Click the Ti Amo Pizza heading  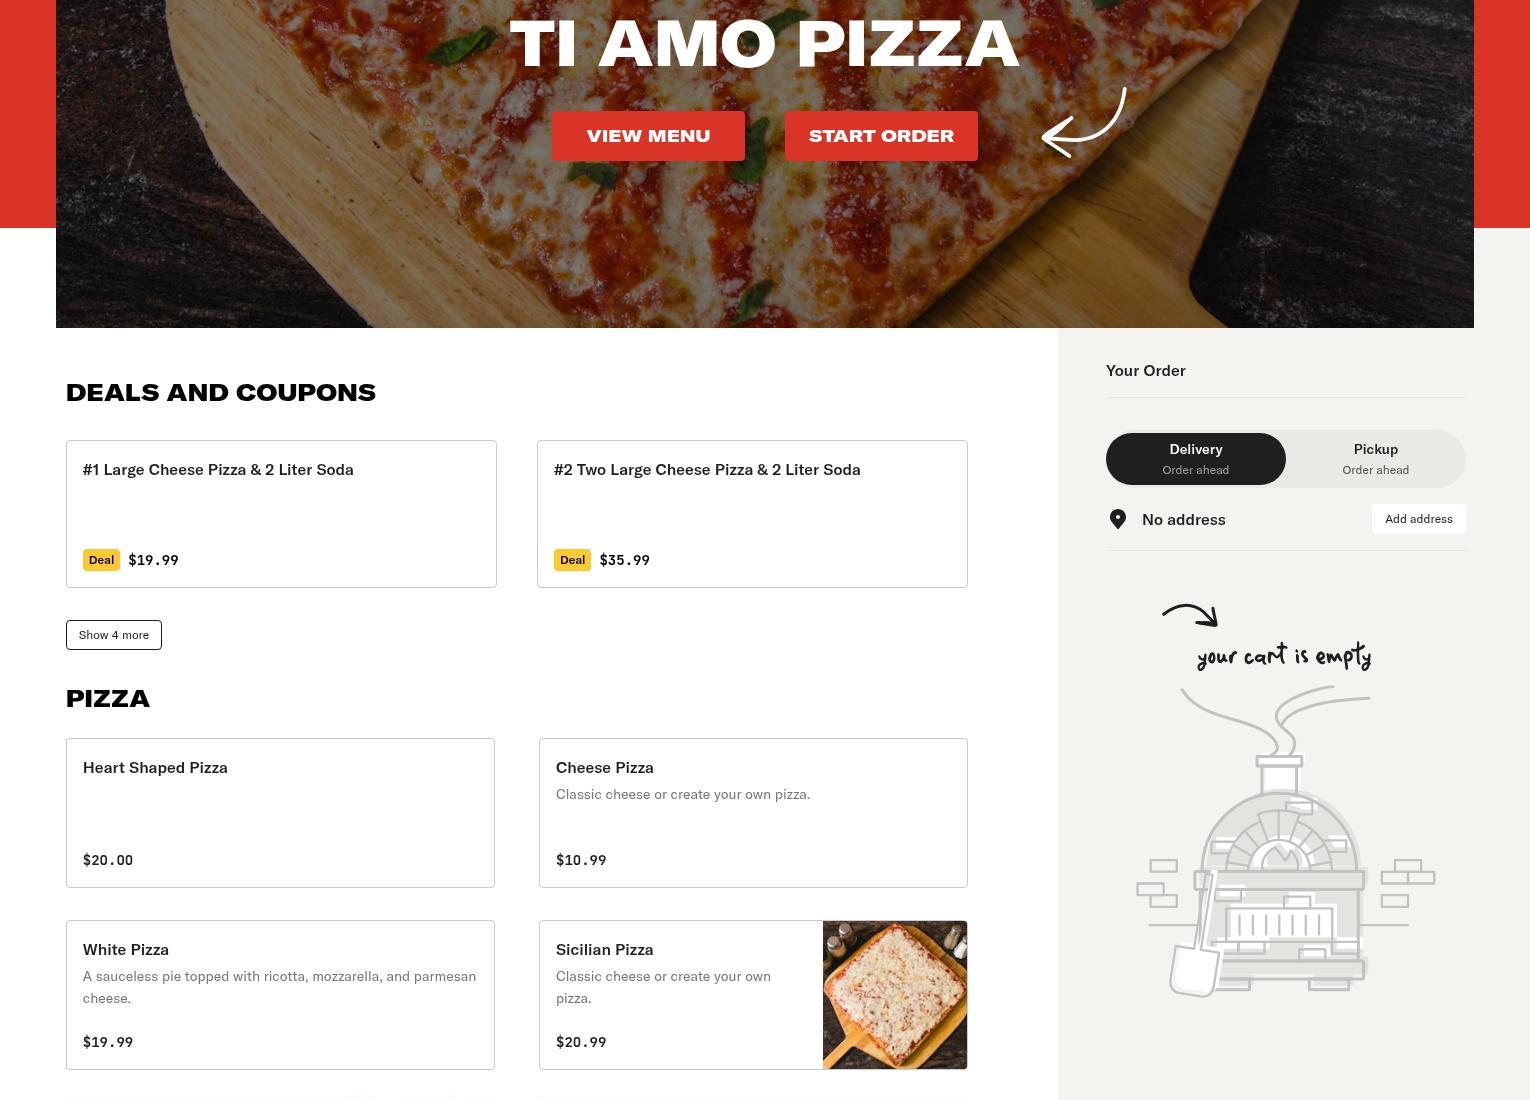765,44
